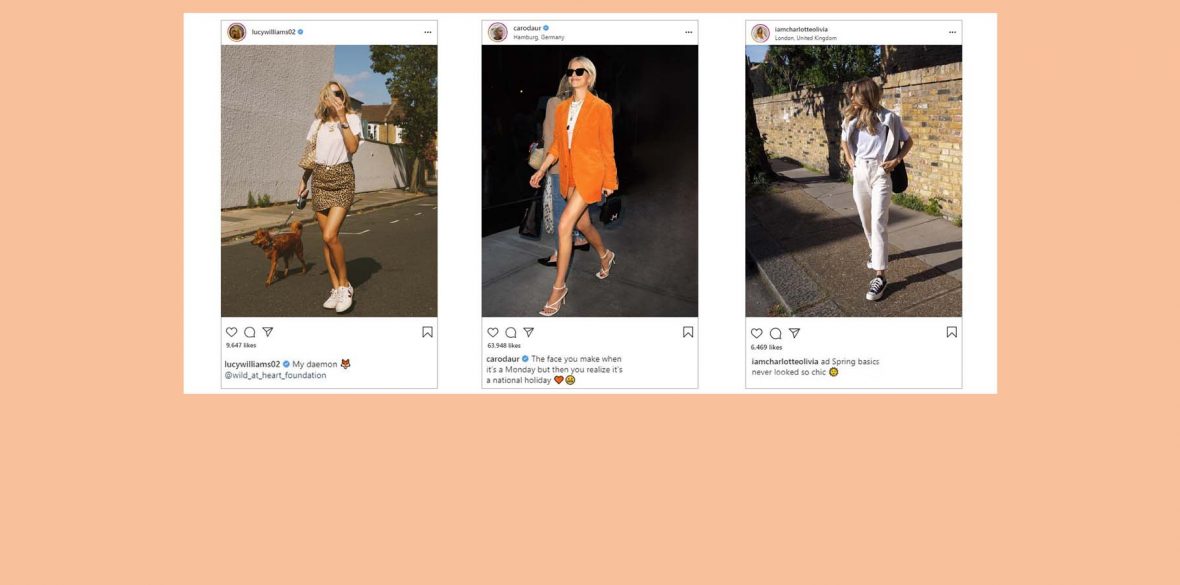Bookmark the lucywilliams02 post
Viewport: 1180px width, 585px height.
427,332
